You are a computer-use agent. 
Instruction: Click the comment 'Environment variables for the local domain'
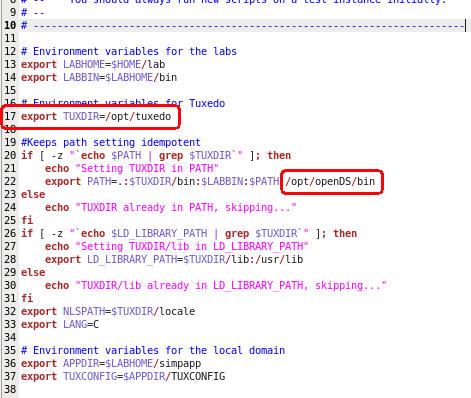click(153, 350)
